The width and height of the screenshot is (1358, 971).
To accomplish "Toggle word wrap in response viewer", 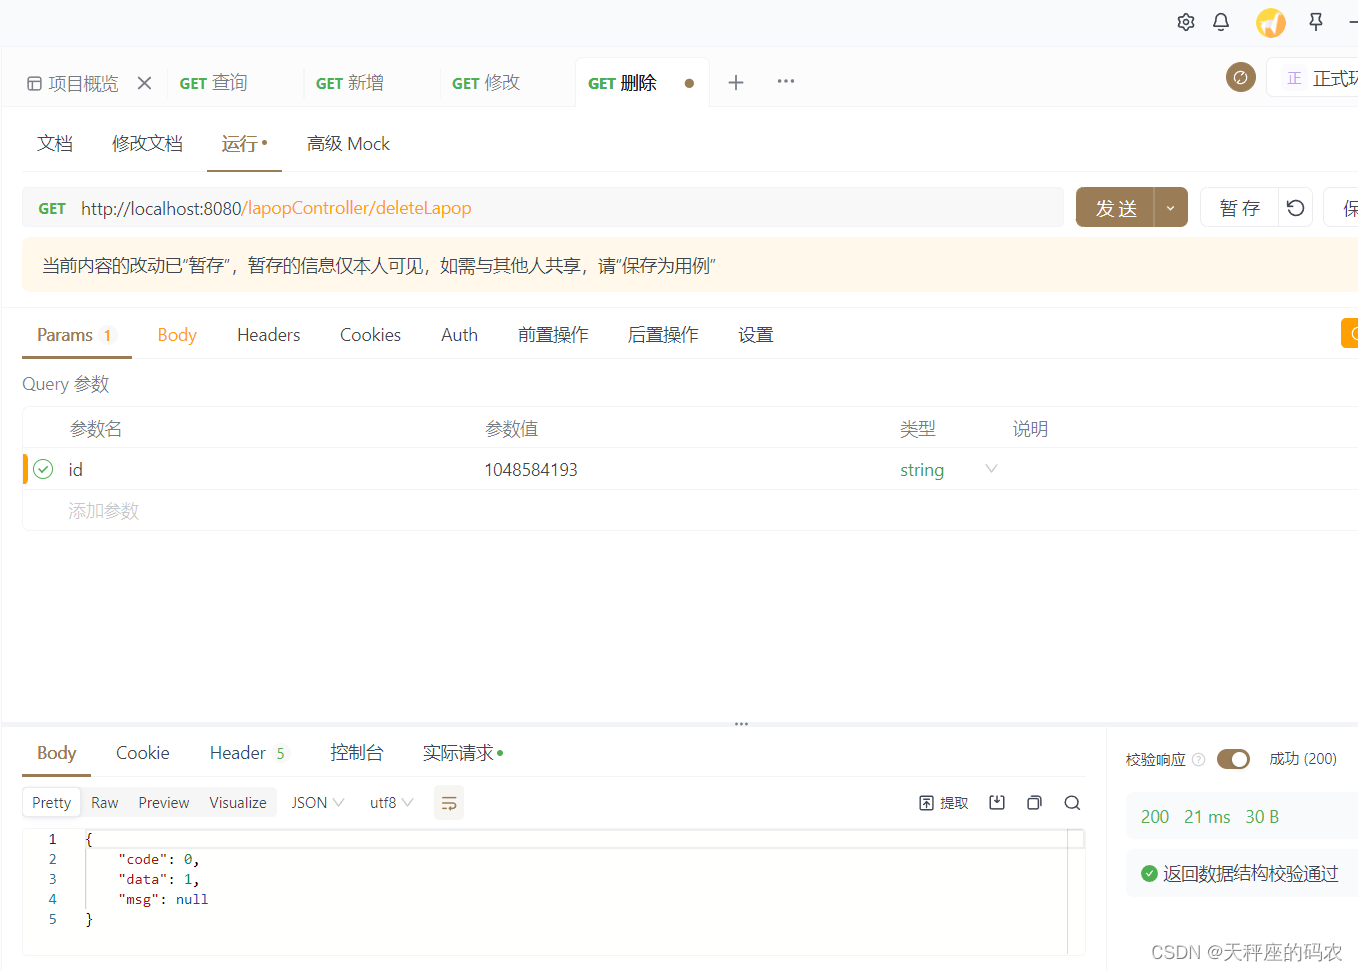I will pyautogui.click(x=449, y=803).
